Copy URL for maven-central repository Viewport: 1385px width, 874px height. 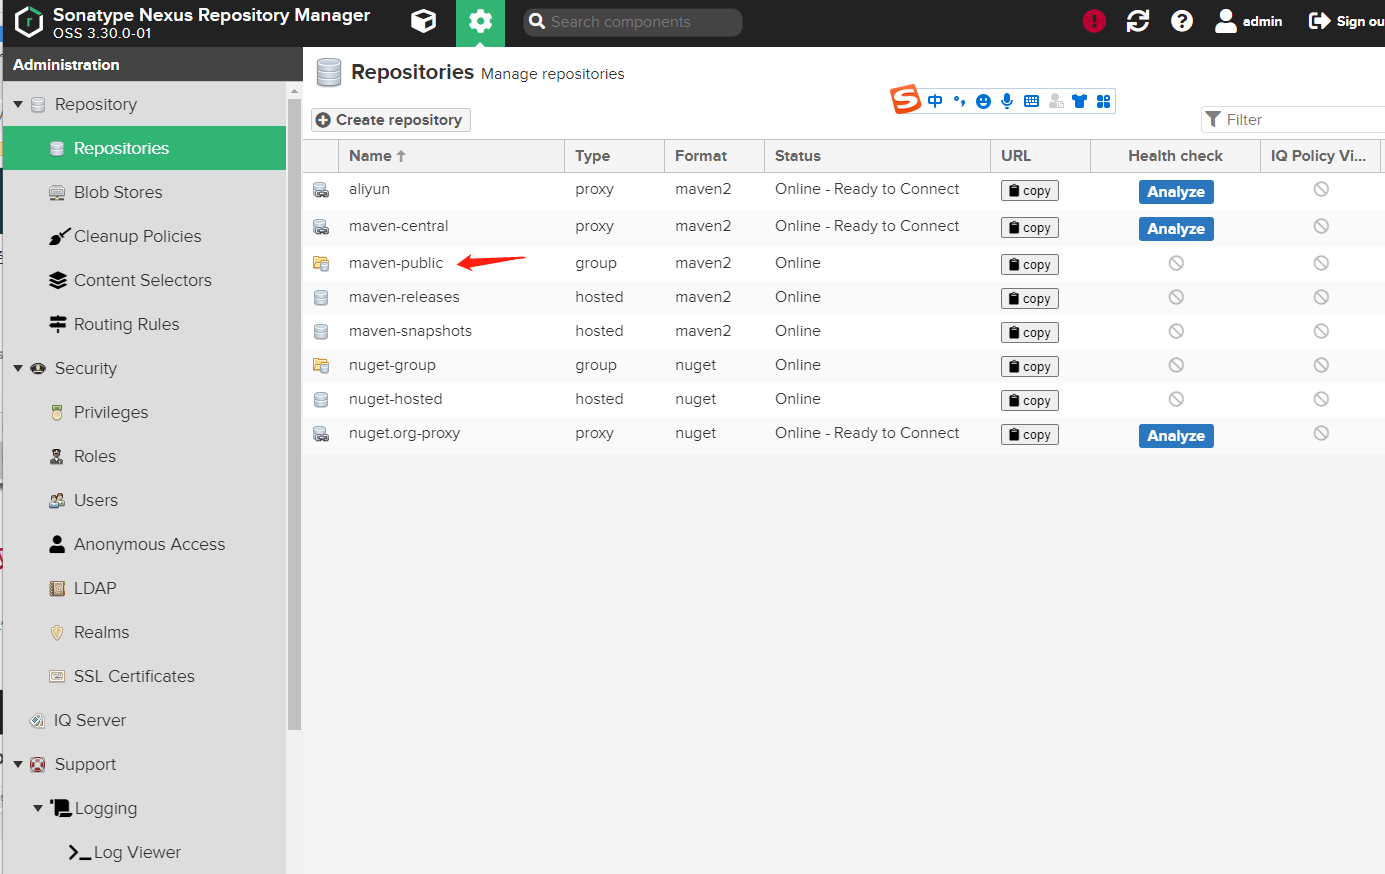pos(1029,228)
